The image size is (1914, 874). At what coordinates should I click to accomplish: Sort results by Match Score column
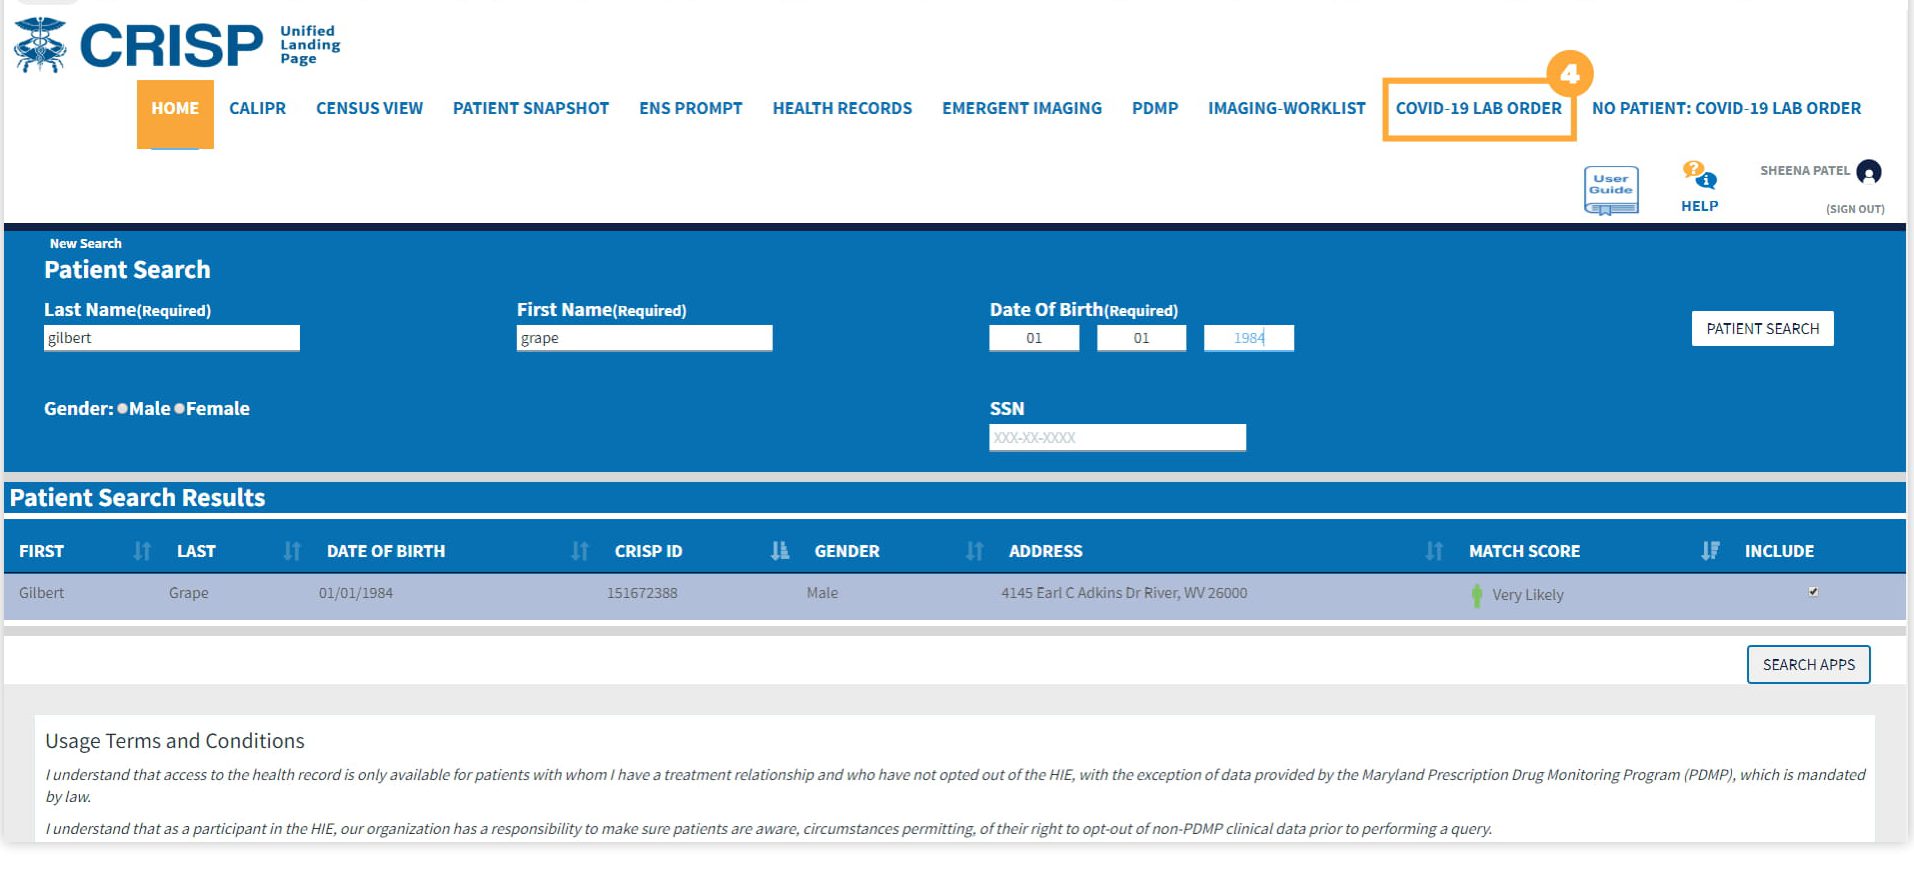1710,551
